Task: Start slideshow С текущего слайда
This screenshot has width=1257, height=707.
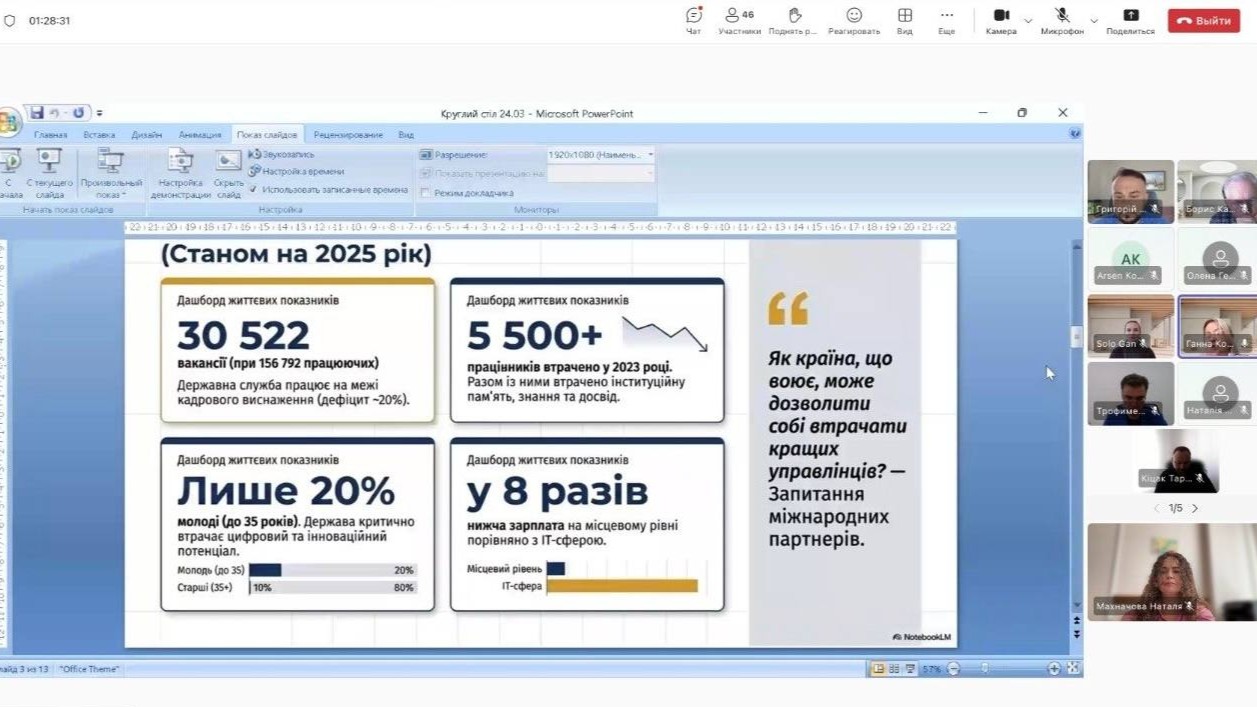Action: 49,161
